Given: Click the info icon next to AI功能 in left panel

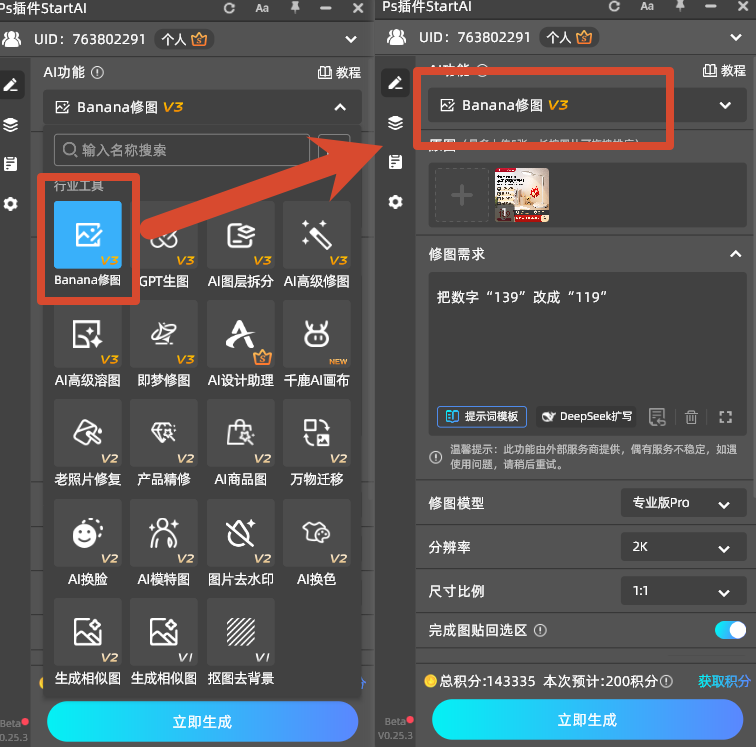Looking at the screenshot, I should click(x=97, y=72).
